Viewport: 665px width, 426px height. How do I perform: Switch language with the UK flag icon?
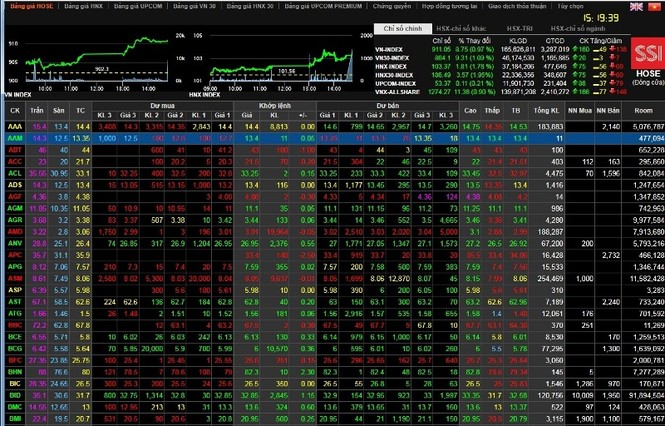tap(636, 6)
